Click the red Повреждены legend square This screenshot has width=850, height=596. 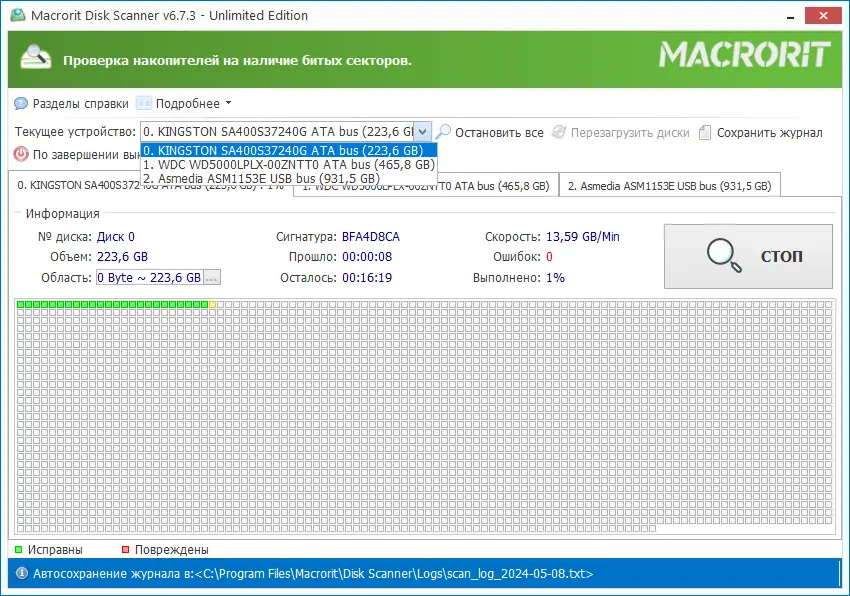(x=125, y=550)
